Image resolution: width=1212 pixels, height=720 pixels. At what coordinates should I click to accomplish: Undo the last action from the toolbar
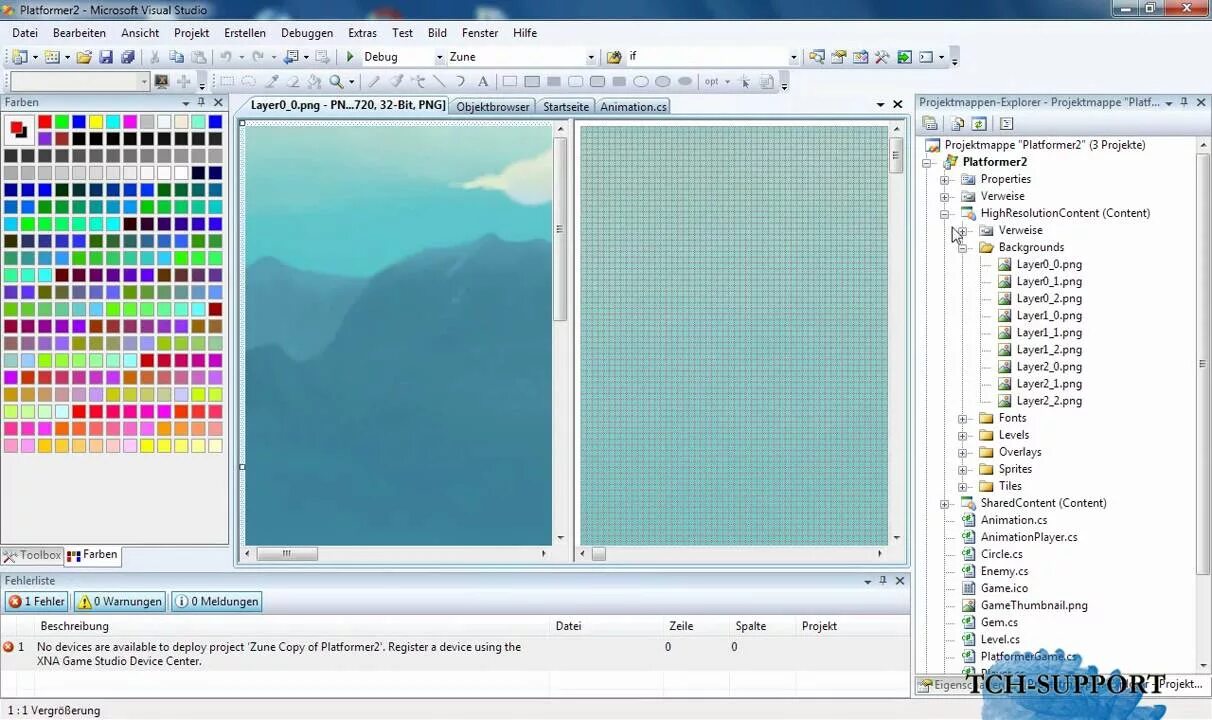[226, 57]
